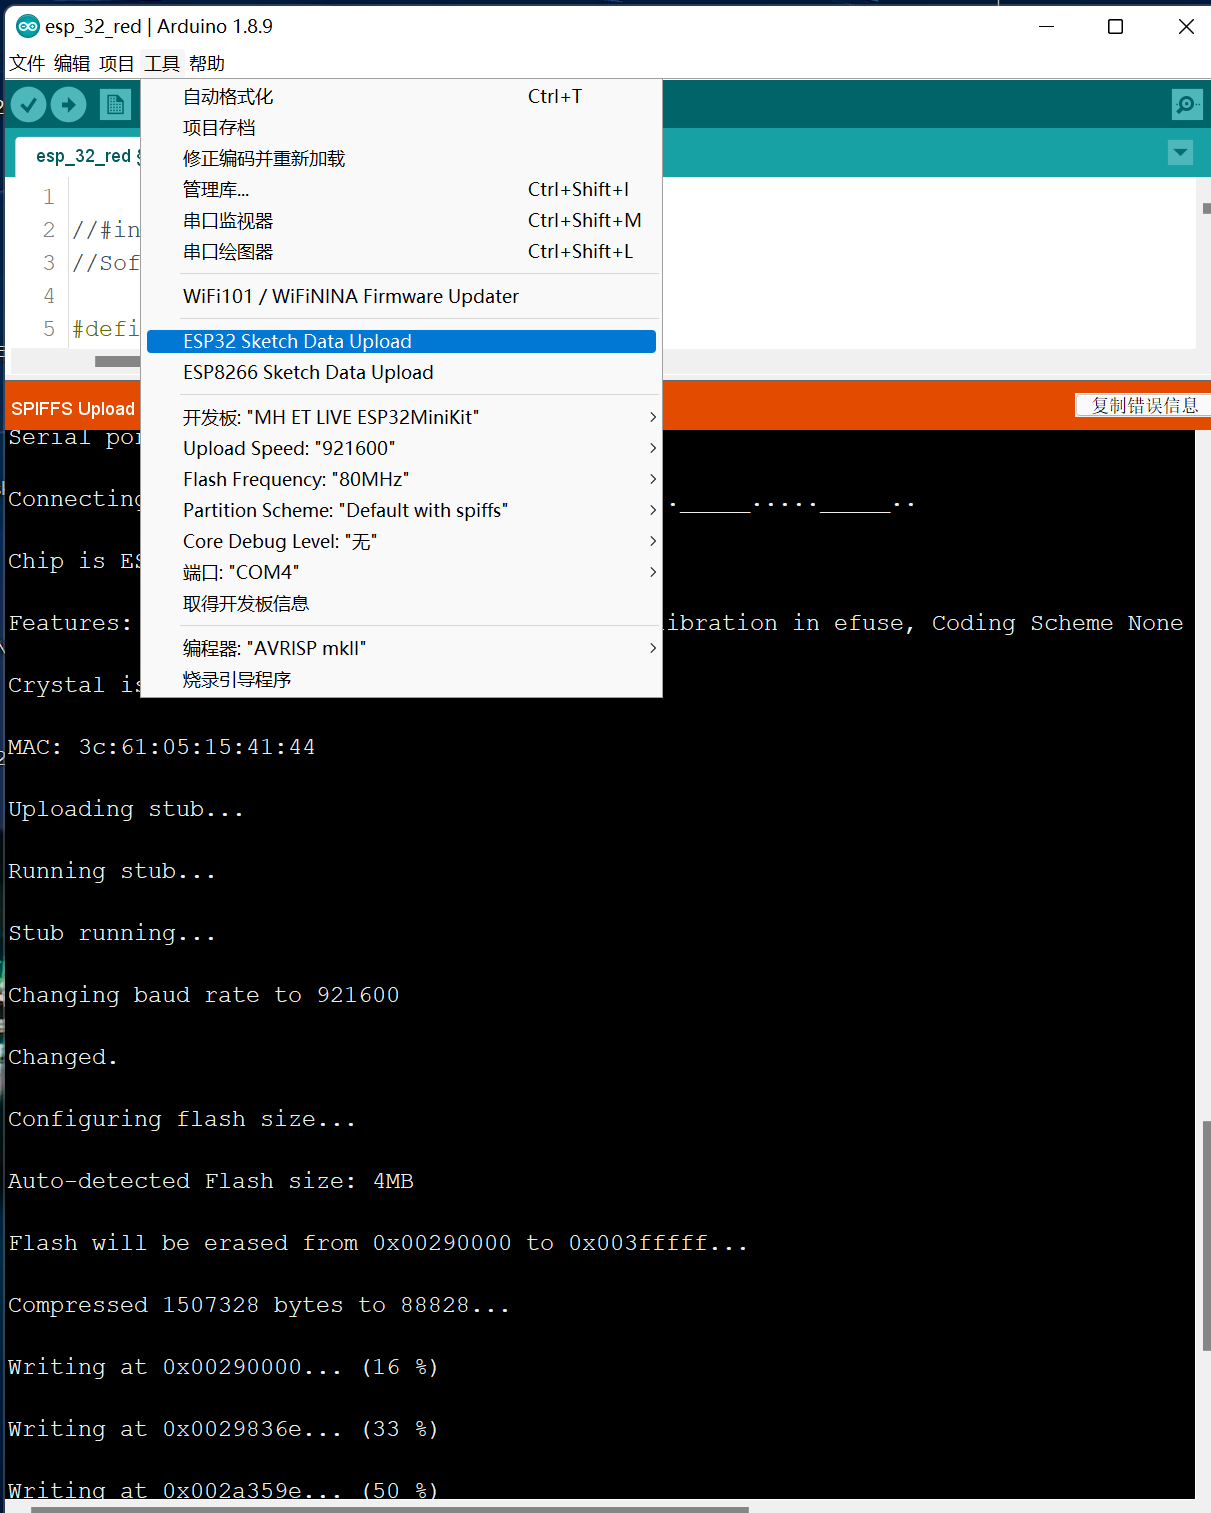Open the Serial Monitor magnifier icon
This screenshot has height=1513, width=1211.
[1186, 104]
